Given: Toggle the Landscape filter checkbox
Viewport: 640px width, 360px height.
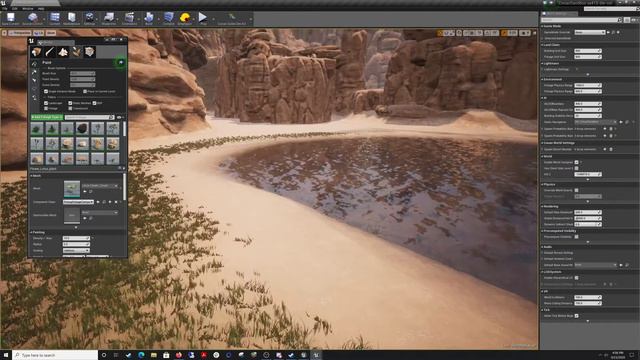Looking at the screenshot, I should click(46, 103).
